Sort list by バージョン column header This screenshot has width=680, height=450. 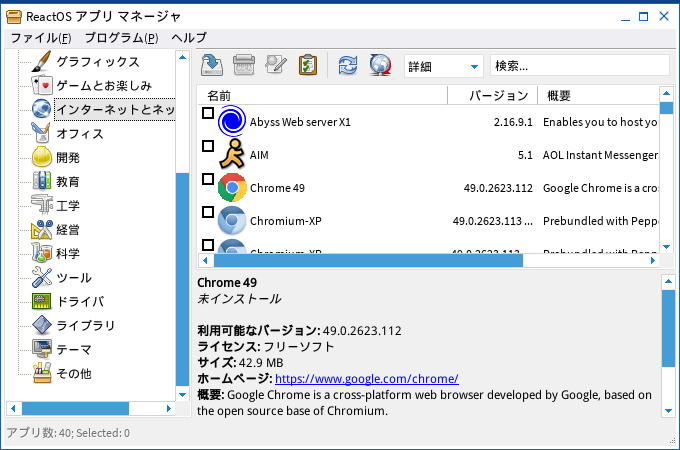pyautogui.click(x=493, y=95)
